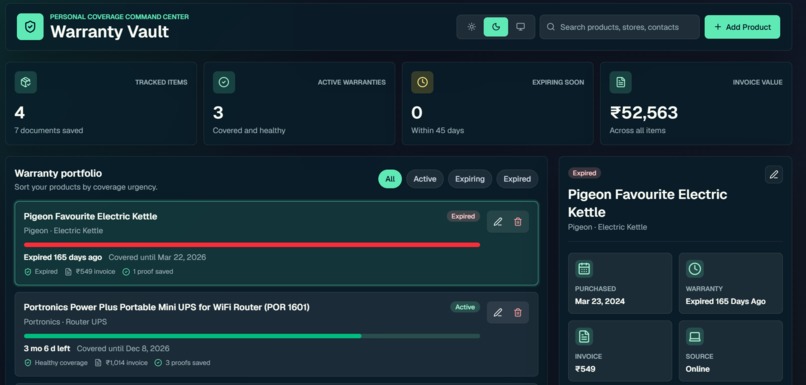Click the Source laptop icon
The width and height of the screenshot is (806, 385).
[694, 337]
